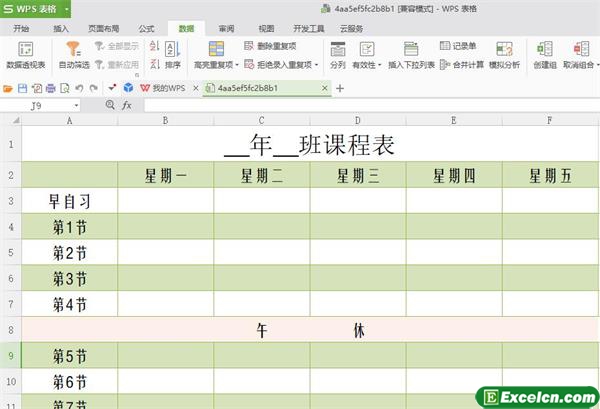600x409 pixels.
Task: Click the 自动筛选 auto filter funnel icon
Action: [x=73, y=49]
